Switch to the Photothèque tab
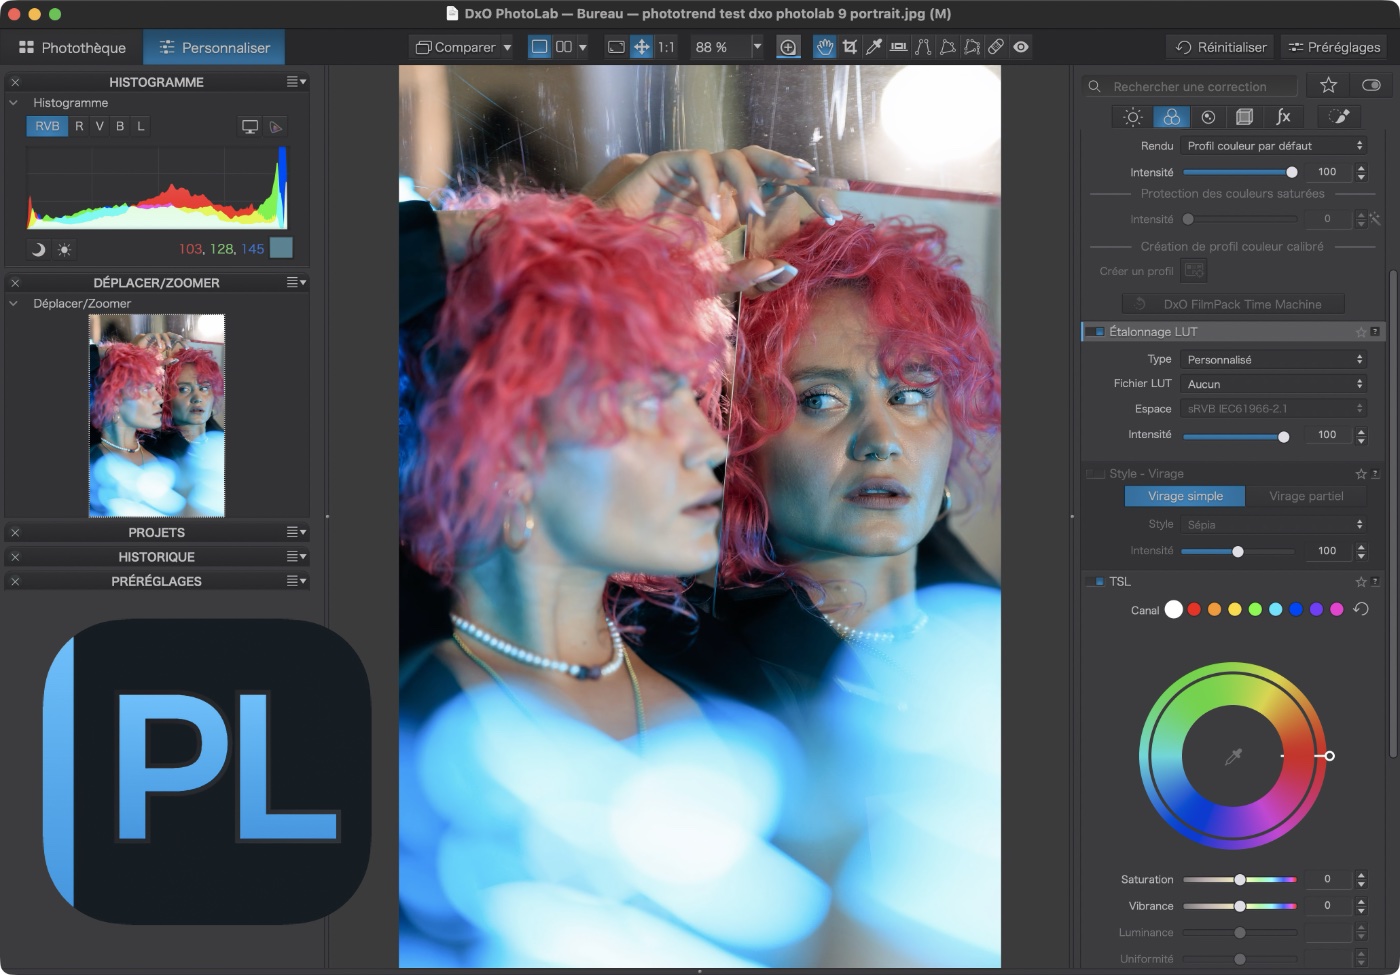Viewport: 1400px width, 975px height. tap(72, 47)
